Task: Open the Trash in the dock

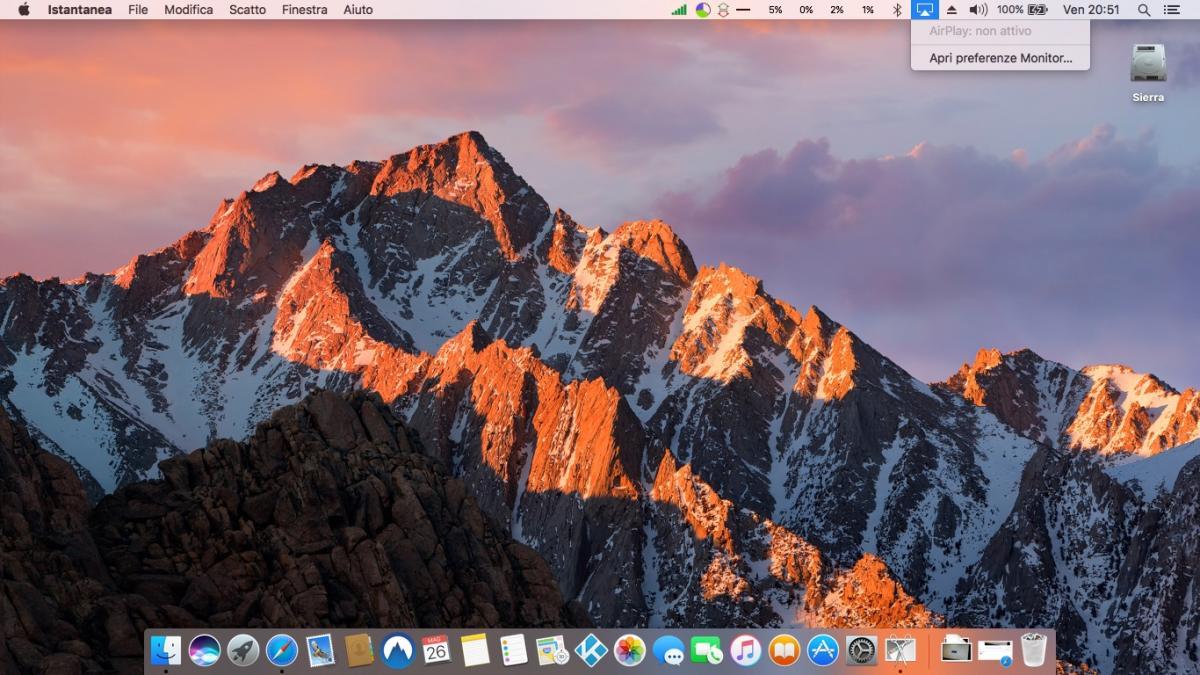Action: pyautogui.click(x=1034, y=651)
